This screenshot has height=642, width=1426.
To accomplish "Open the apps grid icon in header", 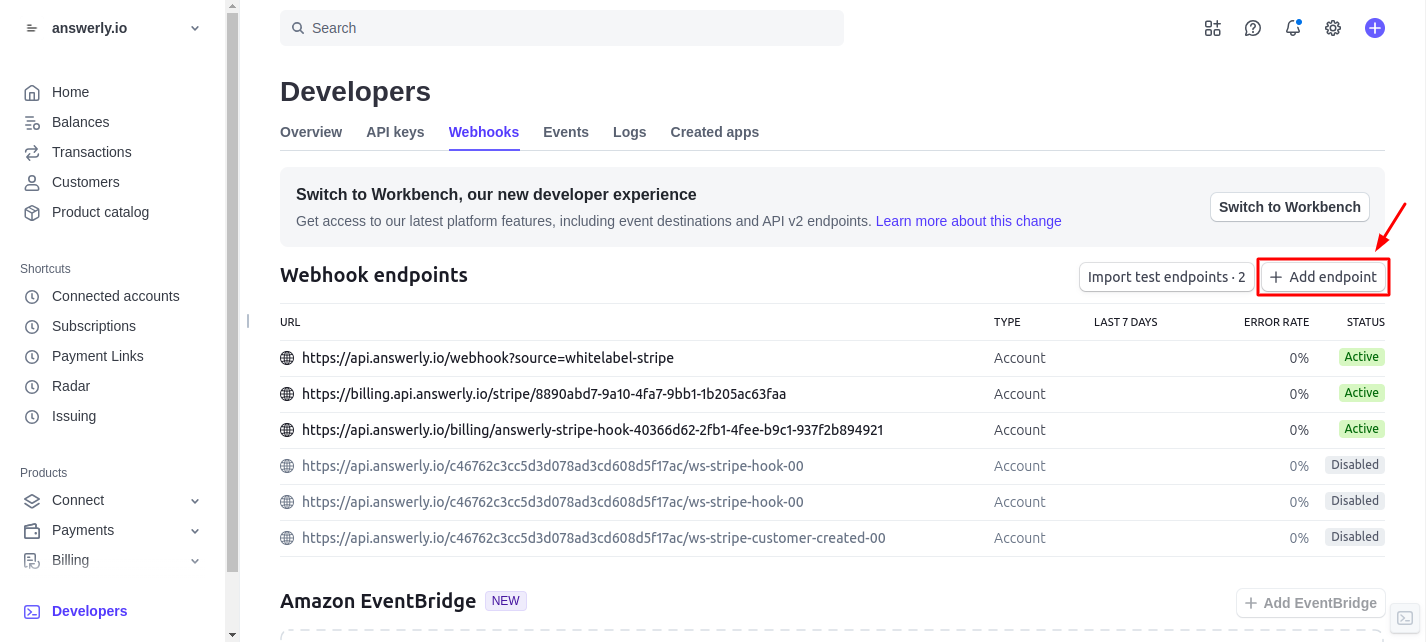I will pos(1213,28).
